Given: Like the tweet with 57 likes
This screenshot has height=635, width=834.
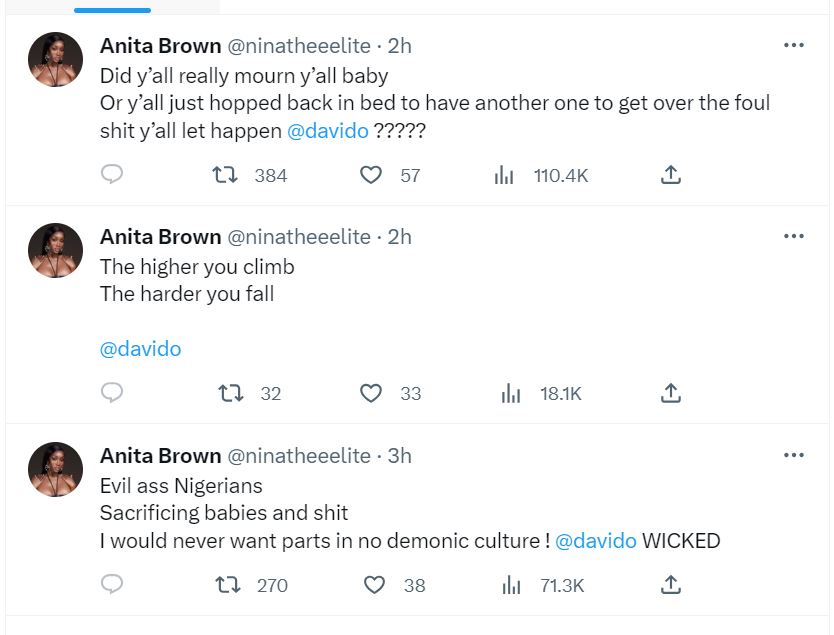Looking at the screenshot, I should point(371,175).
